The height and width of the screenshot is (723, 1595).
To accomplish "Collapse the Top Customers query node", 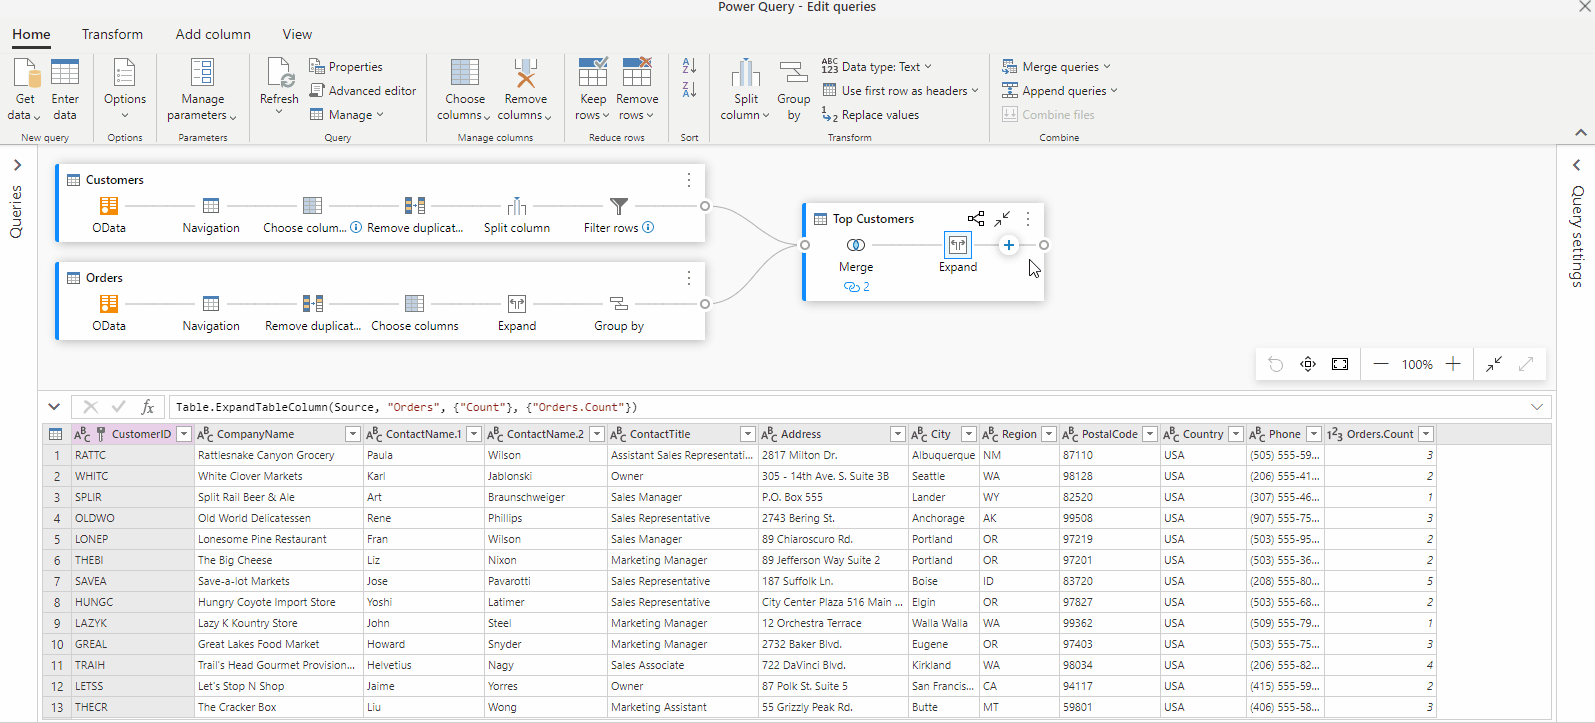I will click(1002, 218).
